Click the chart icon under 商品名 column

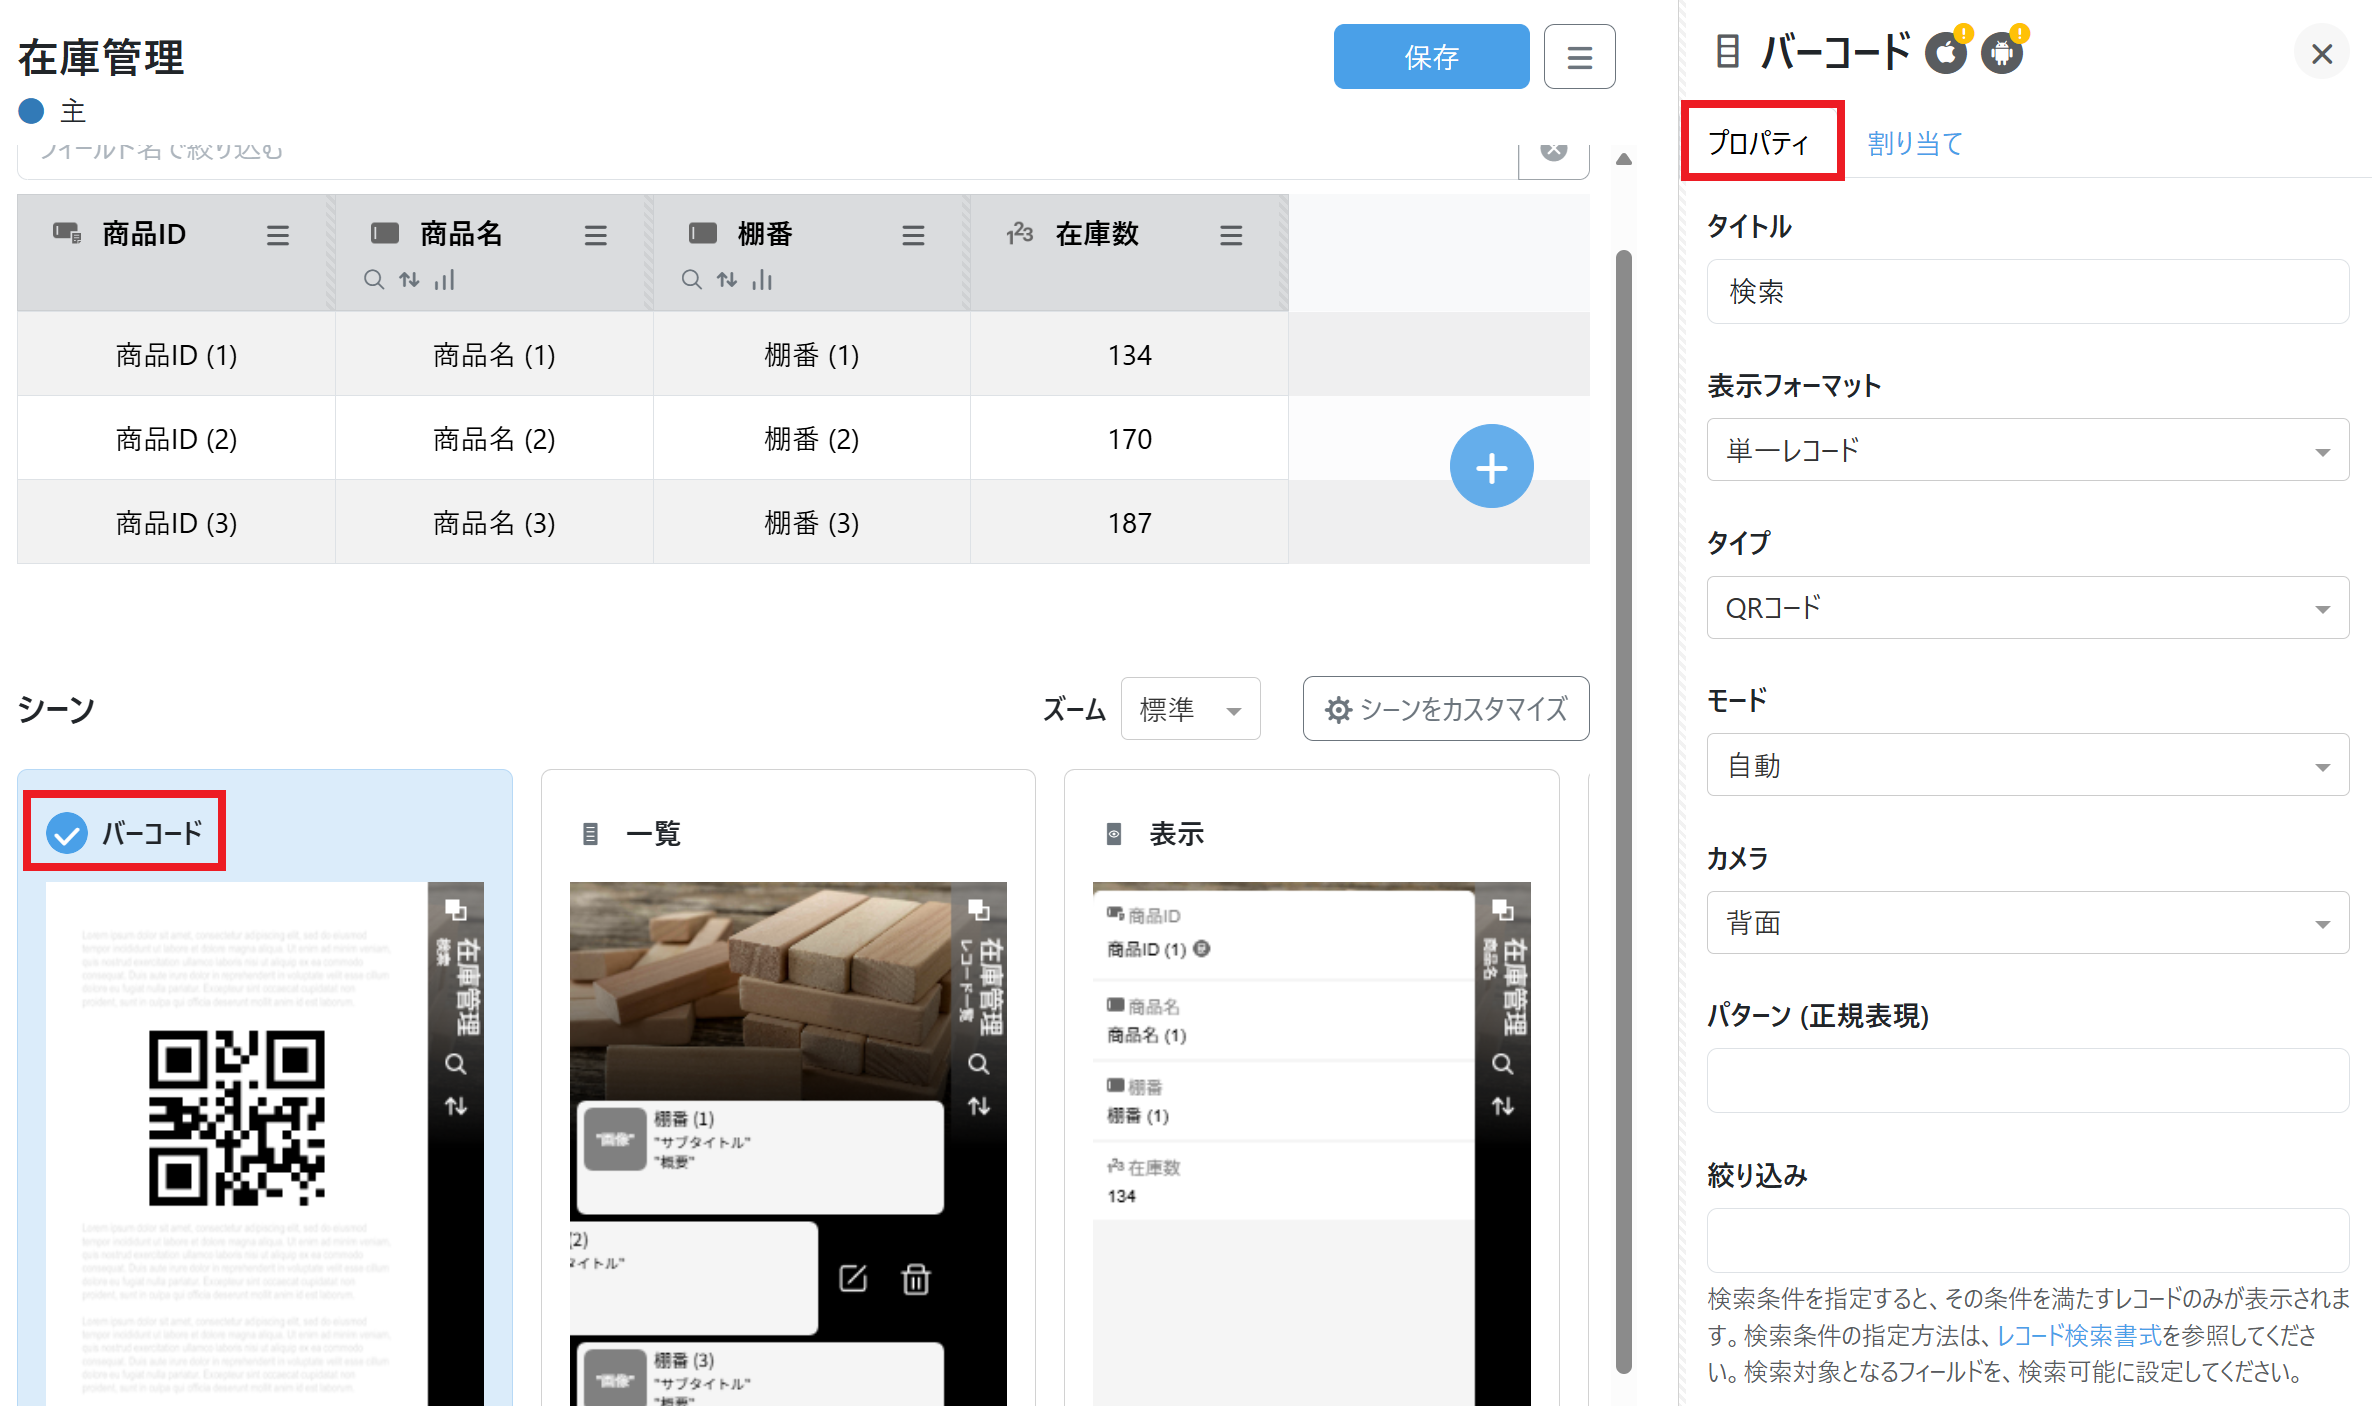[445, 280]
